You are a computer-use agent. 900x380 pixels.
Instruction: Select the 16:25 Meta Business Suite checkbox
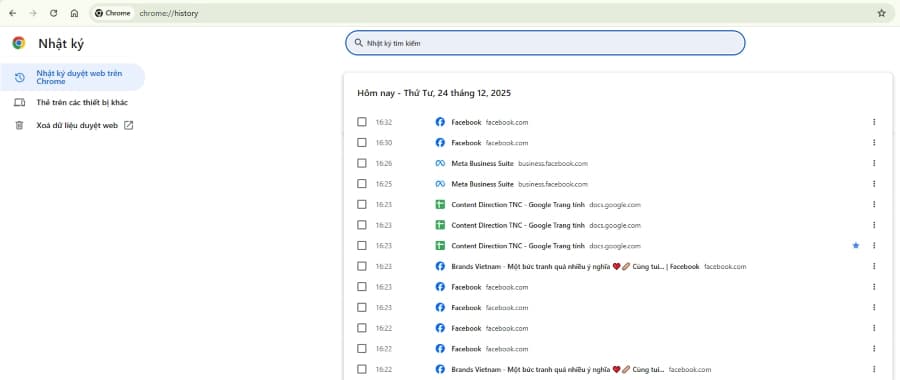(x=362, y=184)
